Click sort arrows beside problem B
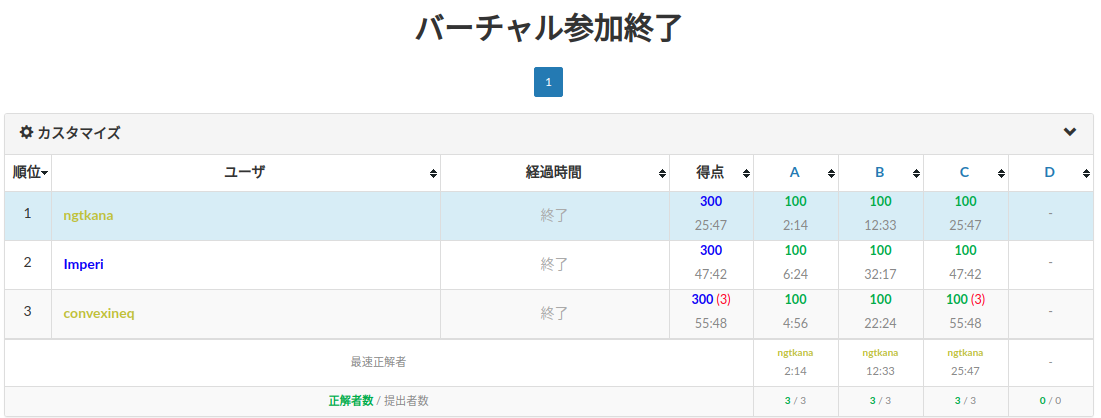1101x418 pixels. coord(916,174)
